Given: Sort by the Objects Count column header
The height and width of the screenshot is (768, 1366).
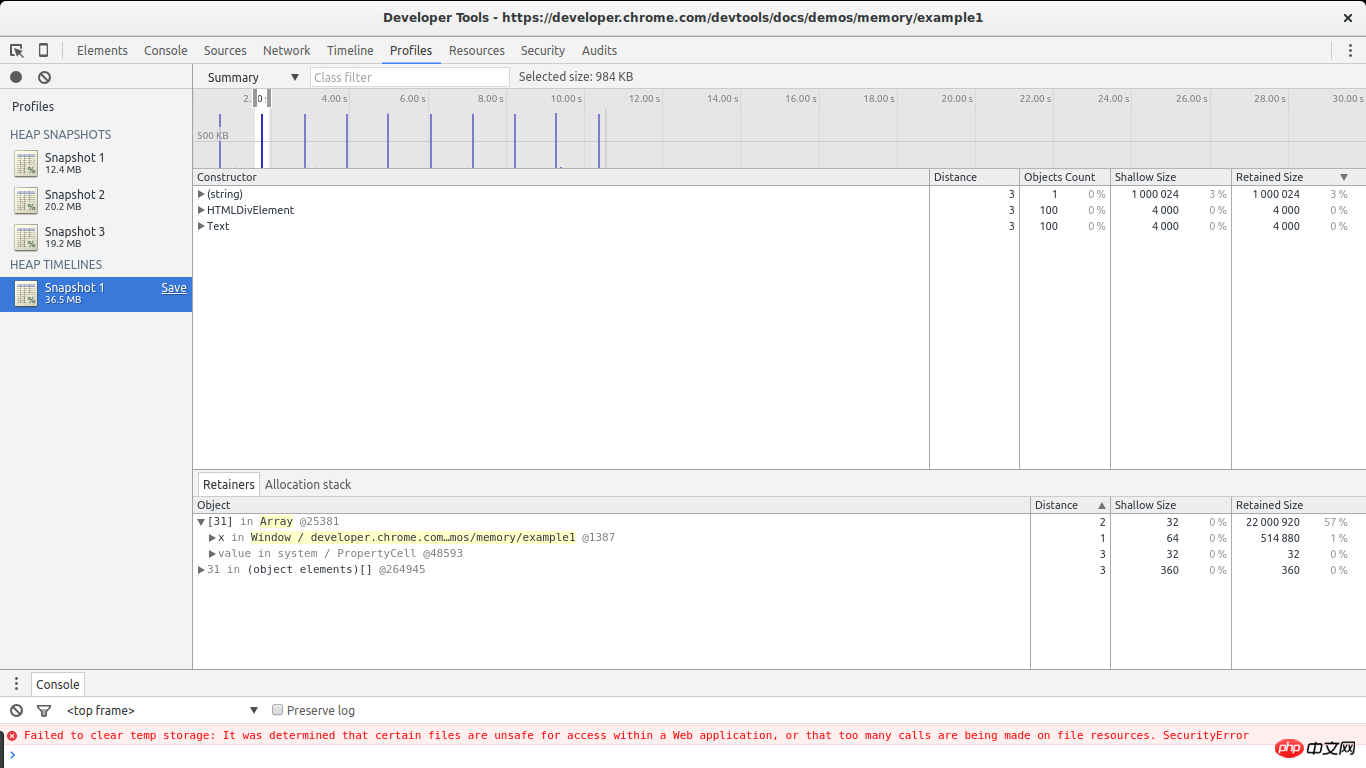Looking at the screenshot, I should pyautogui.click(x=1065, y=177).
